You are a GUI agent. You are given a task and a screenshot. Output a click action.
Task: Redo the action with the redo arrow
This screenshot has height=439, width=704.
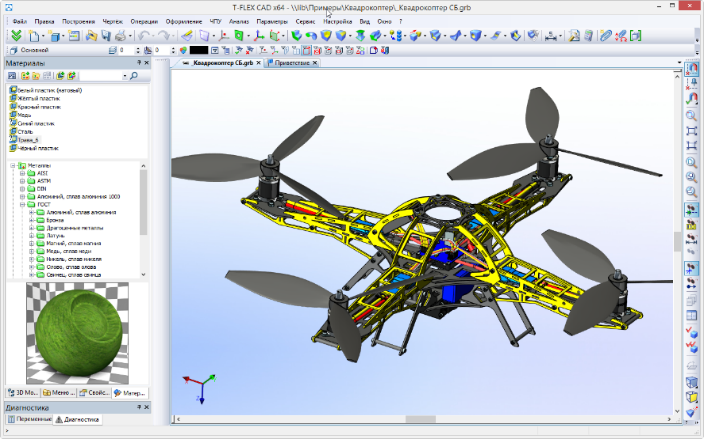(164, 35)
